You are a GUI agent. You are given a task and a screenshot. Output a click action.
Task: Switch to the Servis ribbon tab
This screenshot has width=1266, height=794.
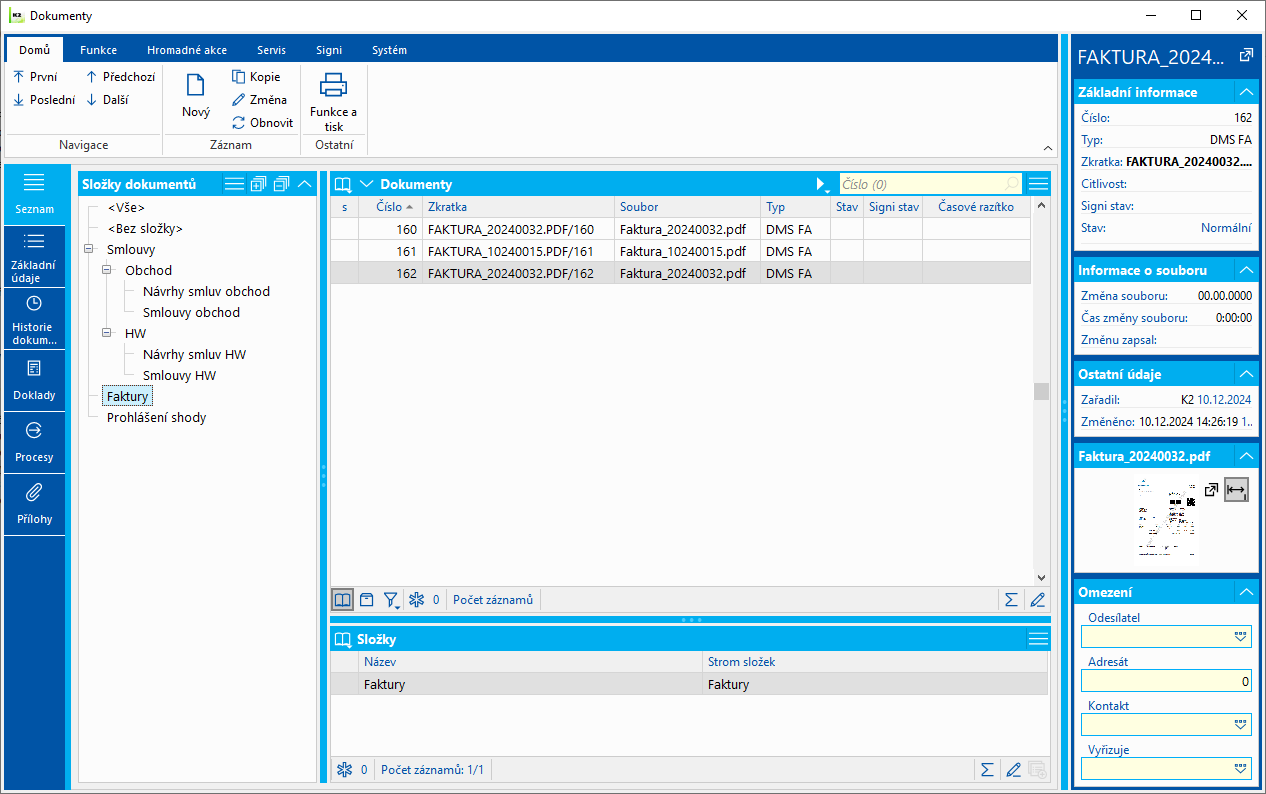271,50
